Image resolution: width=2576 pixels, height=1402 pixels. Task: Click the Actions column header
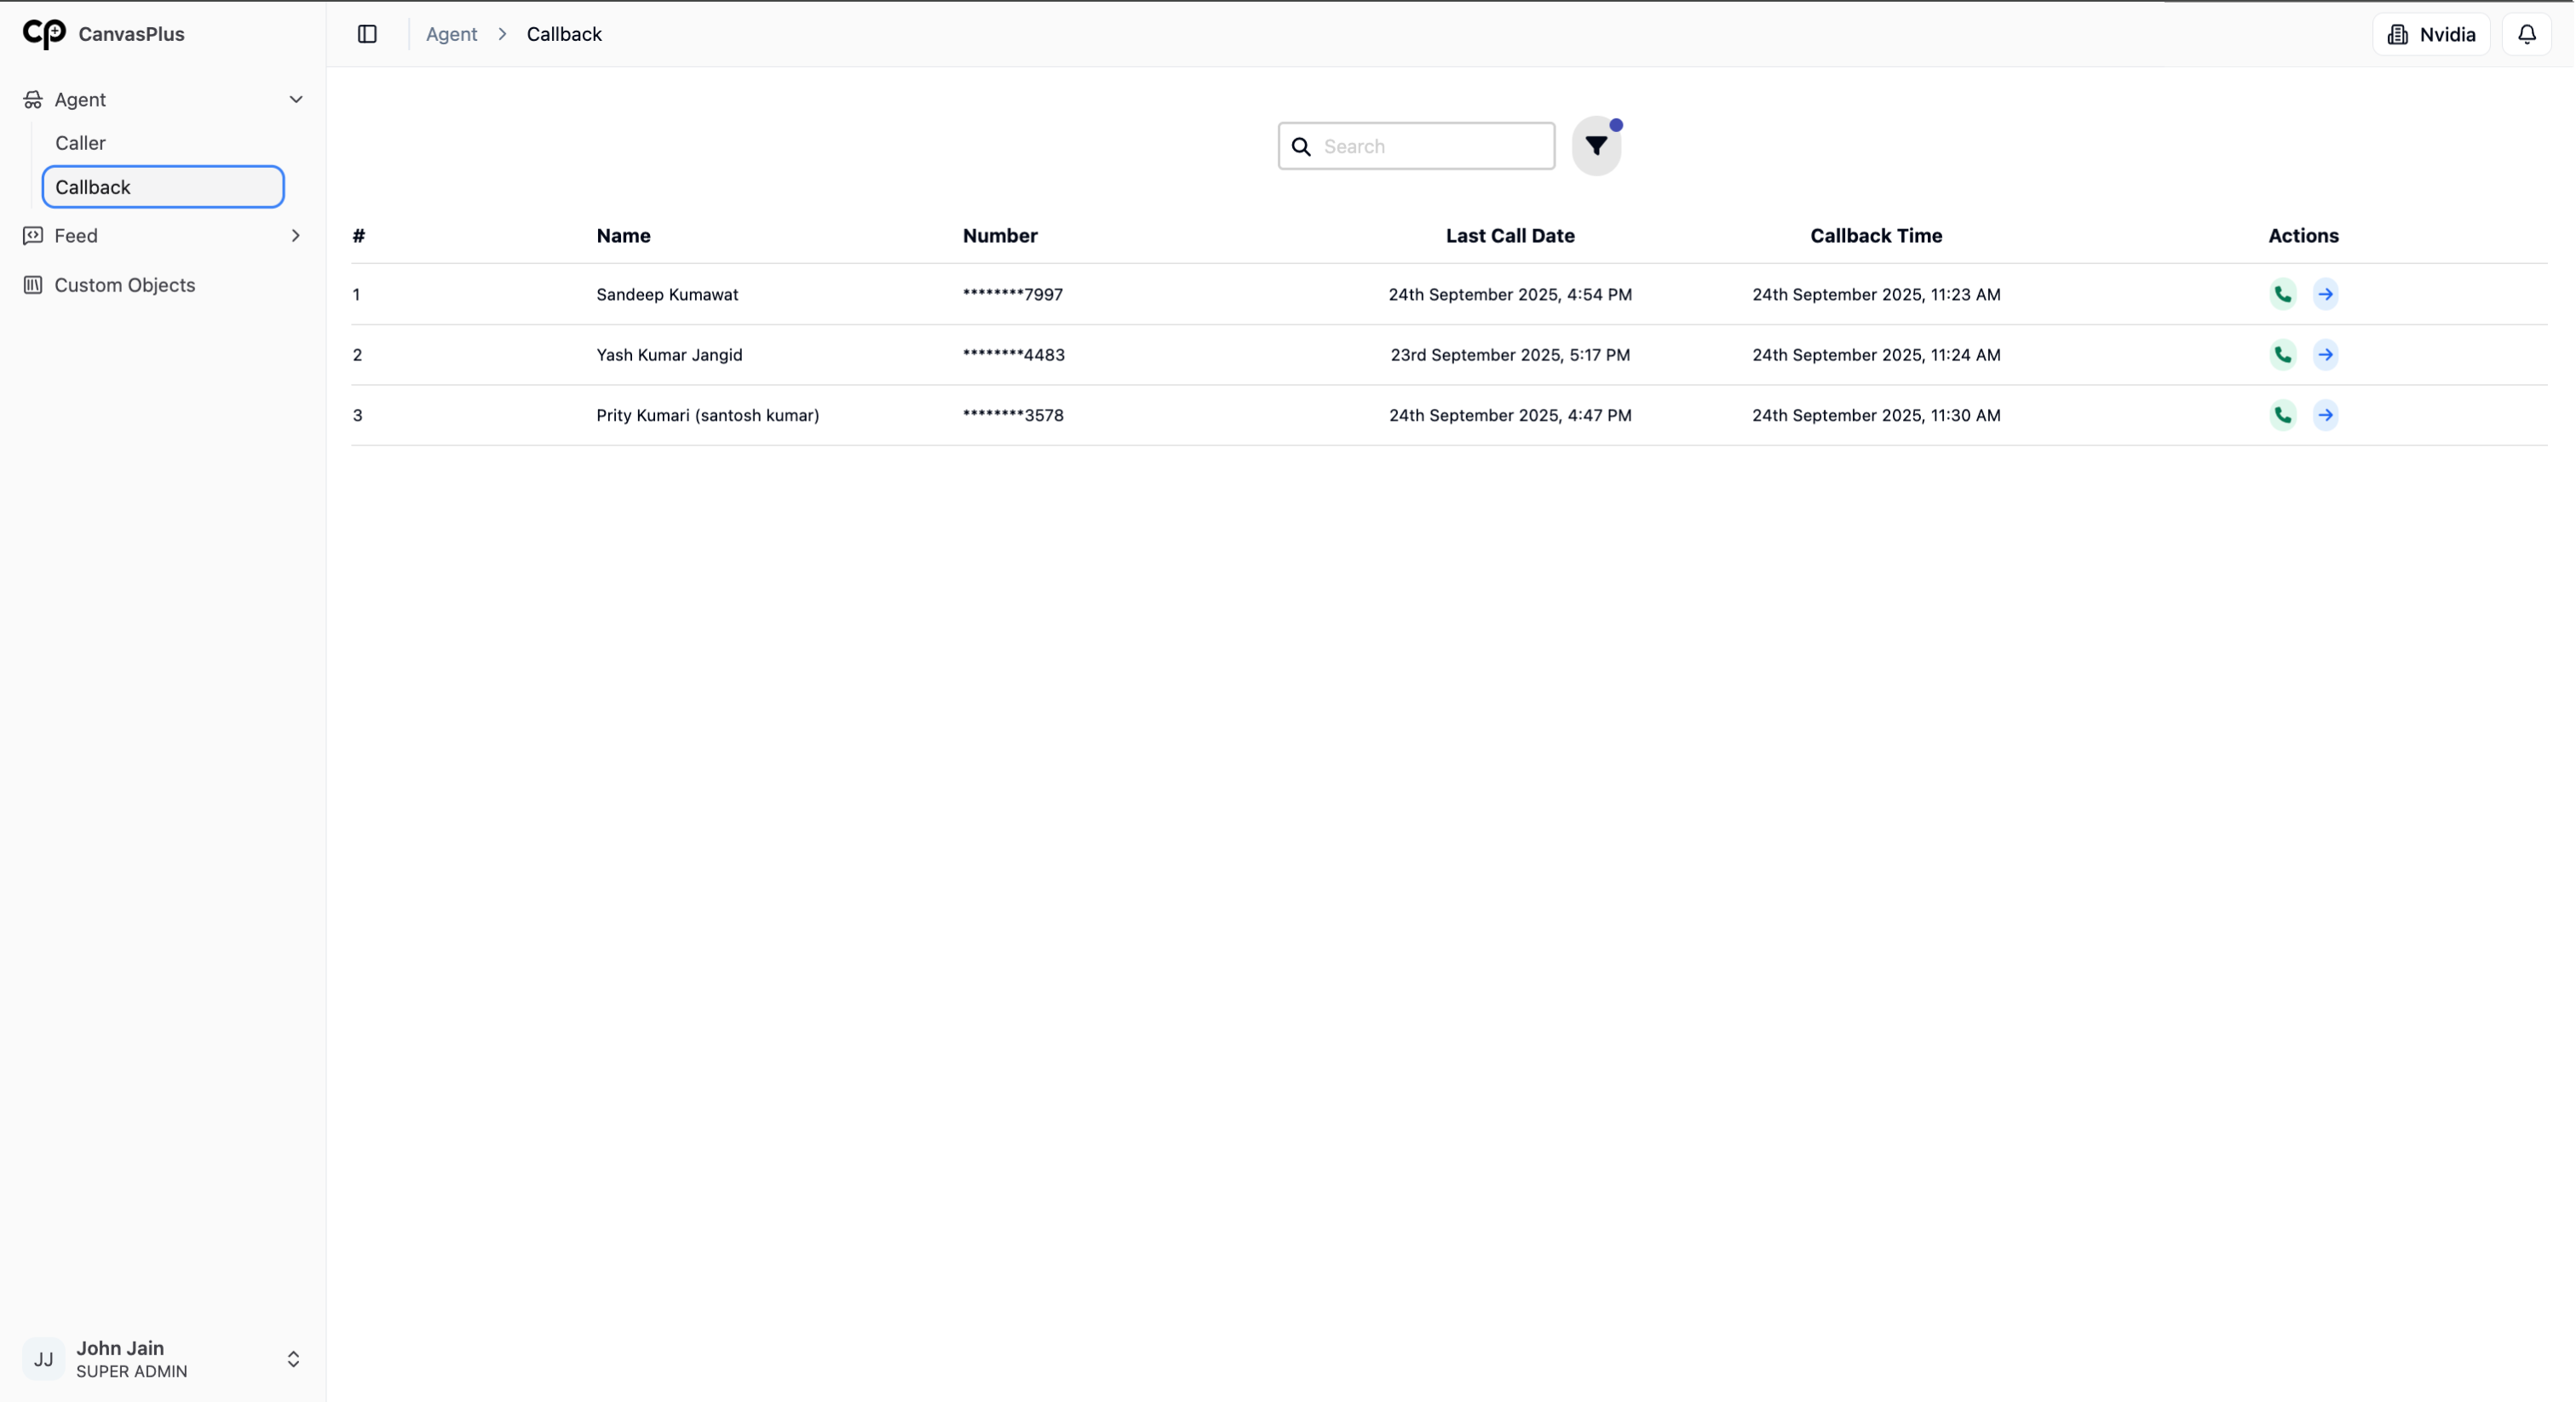pos(2303,236)
